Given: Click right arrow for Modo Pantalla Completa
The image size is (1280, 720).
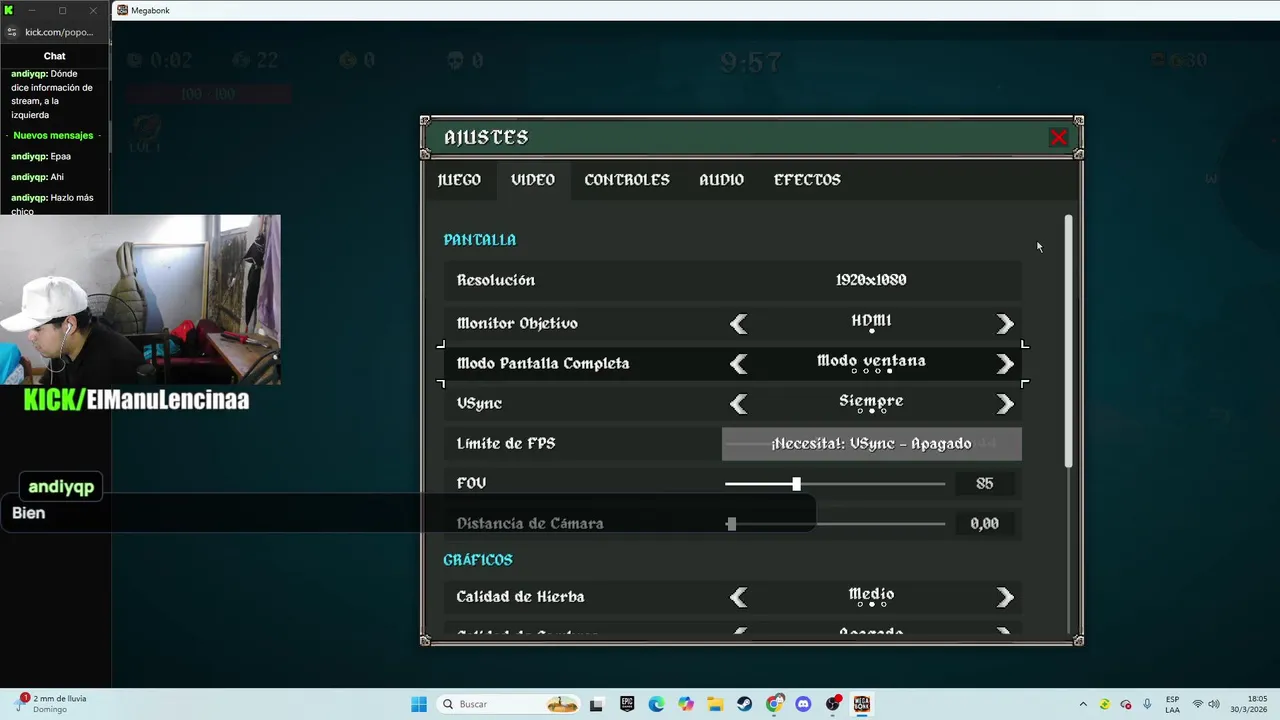Looking at the screenshot, I should (1005, 364).
